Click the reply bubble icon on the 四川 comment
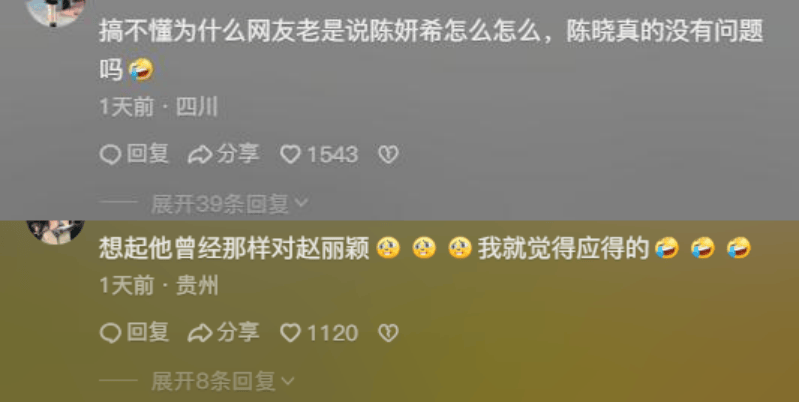The width and height of the screenshot is (800, 402). pos(110,155)
